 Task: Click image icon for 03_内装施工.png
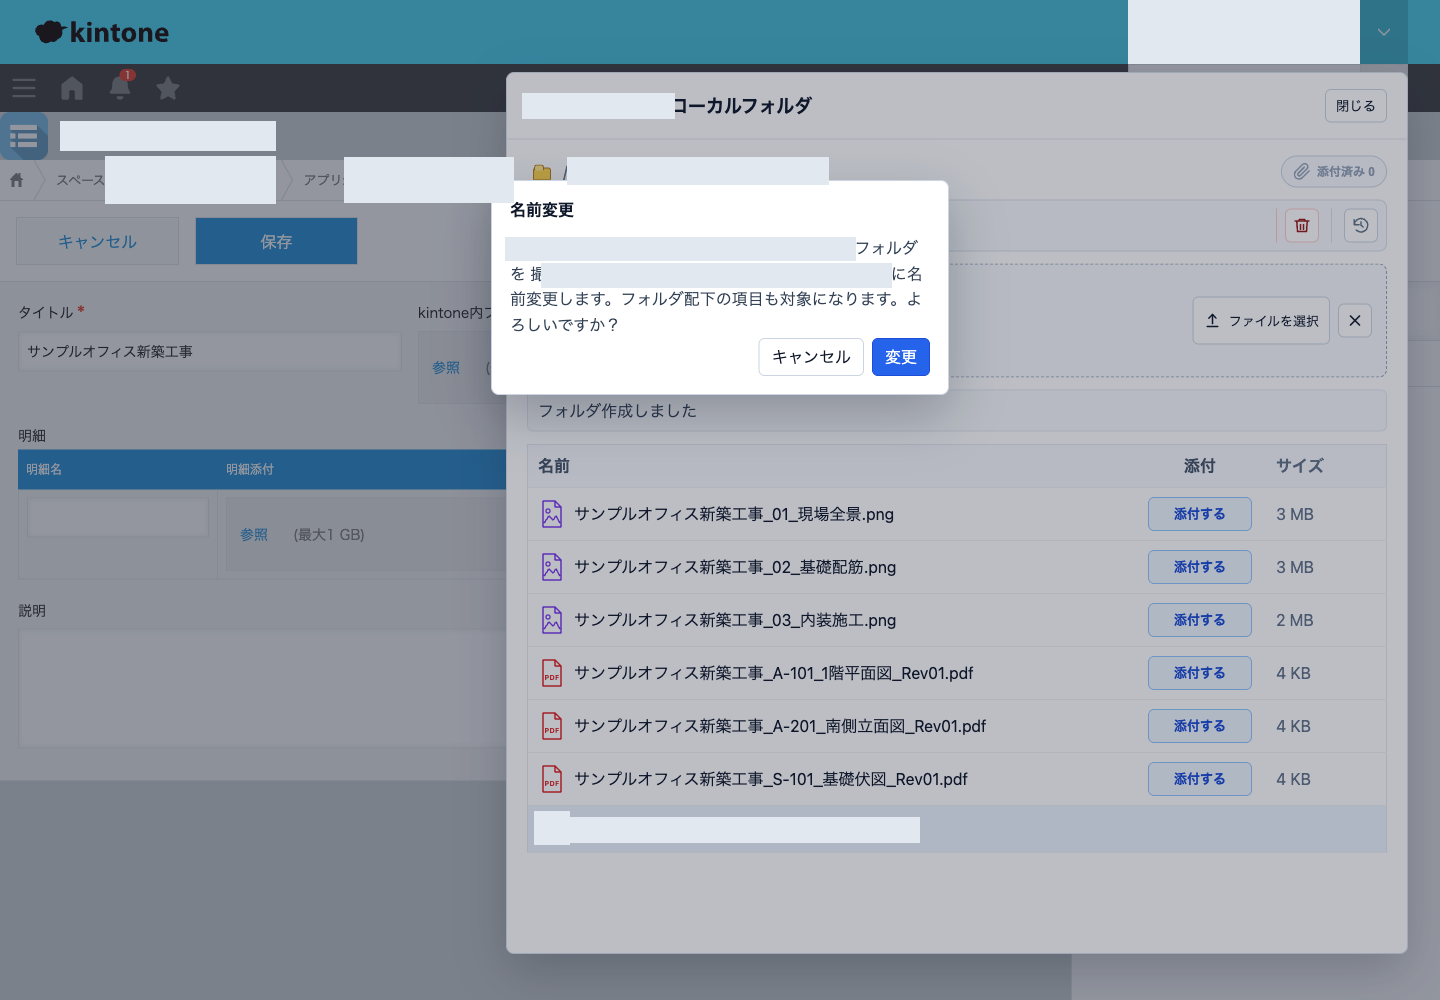tap(552, 620)
